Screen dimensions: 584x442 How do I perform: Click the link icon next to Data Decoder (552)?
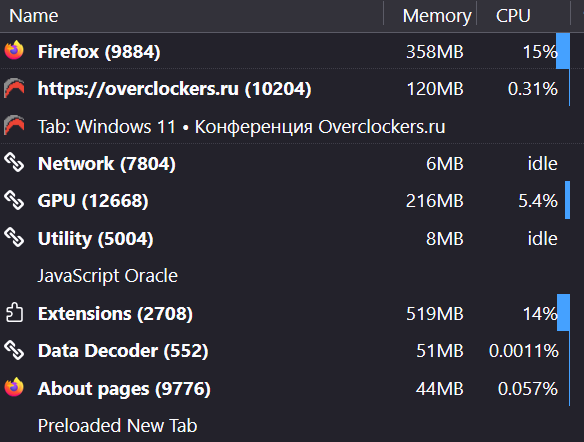click(x=14, y=350)
